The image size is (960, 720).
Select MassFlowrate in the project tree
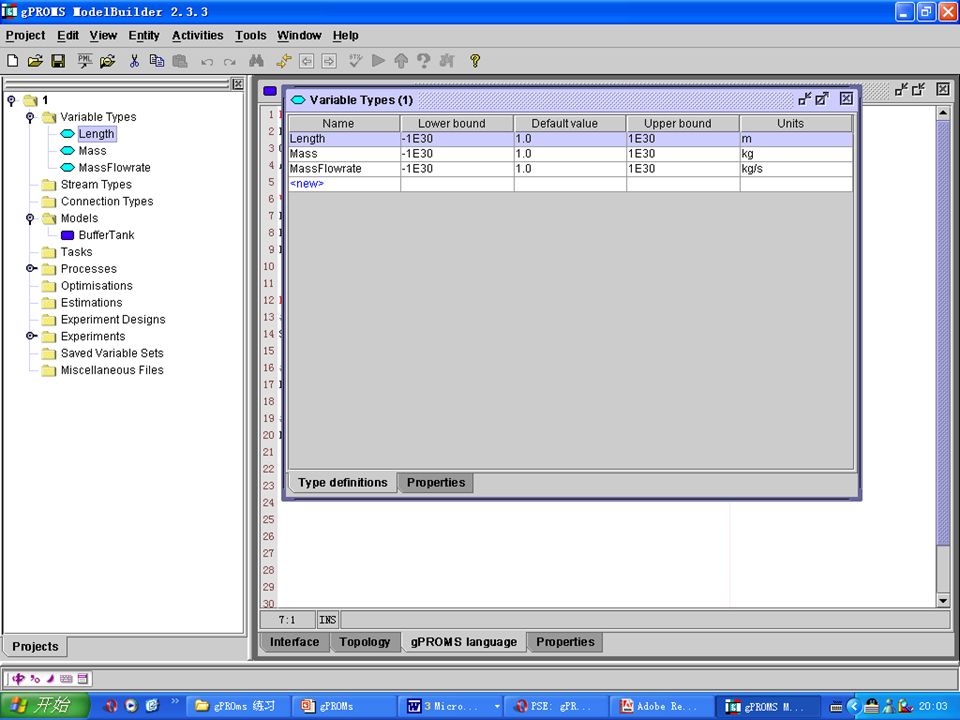(x=114, y=167)
